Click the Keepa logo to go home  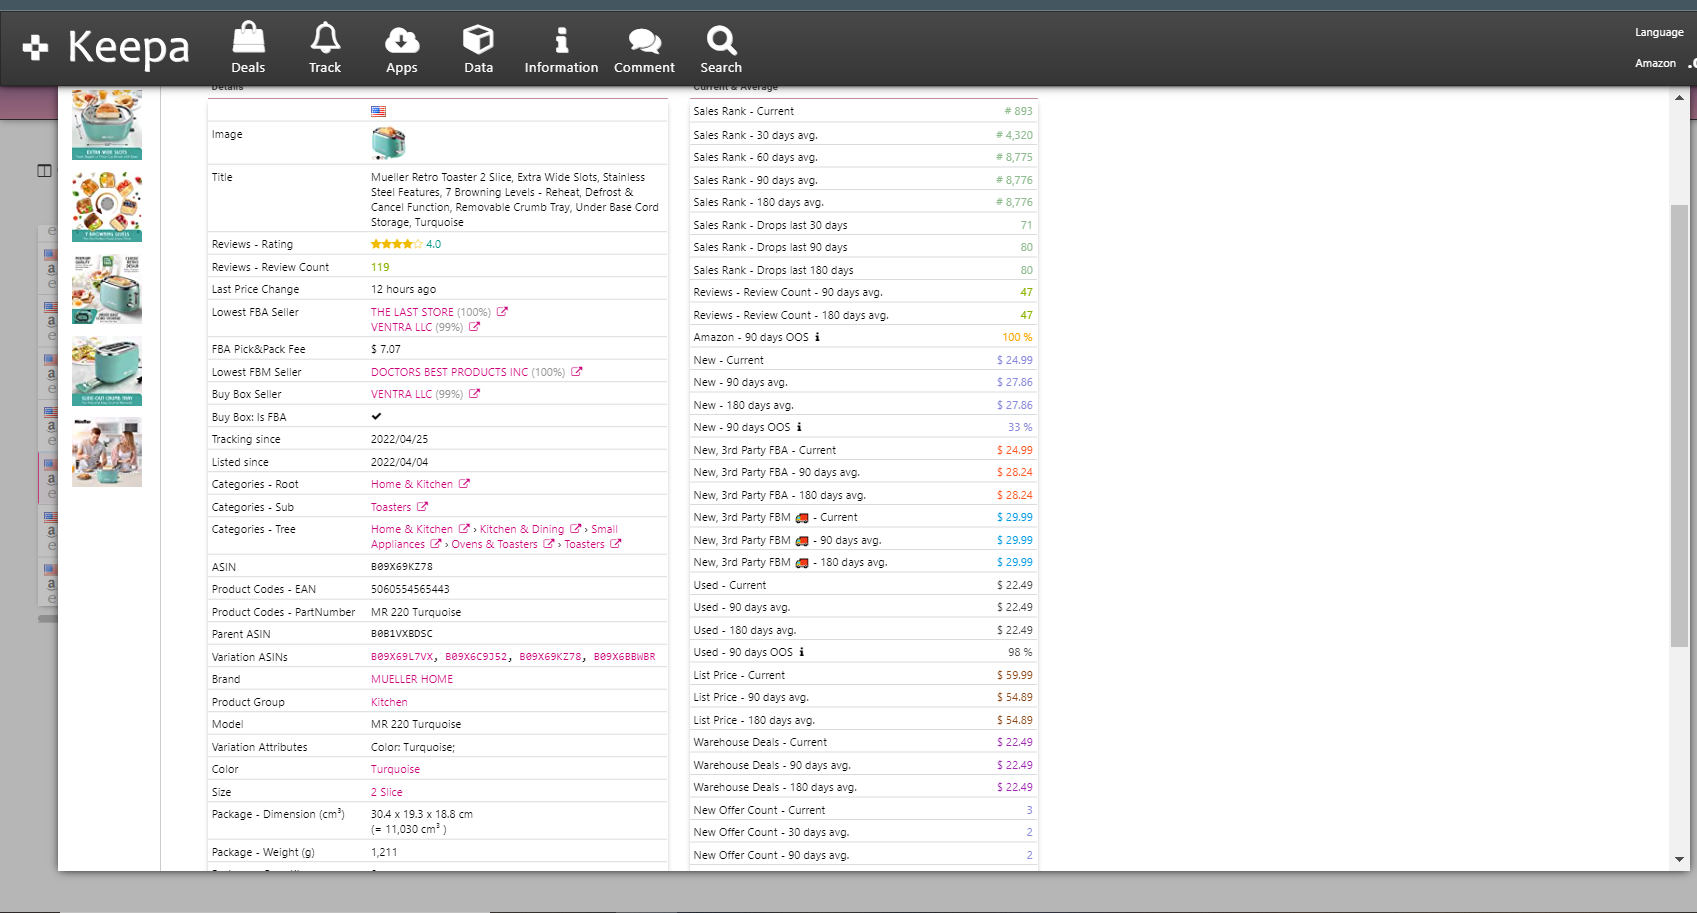click(106, 47)
